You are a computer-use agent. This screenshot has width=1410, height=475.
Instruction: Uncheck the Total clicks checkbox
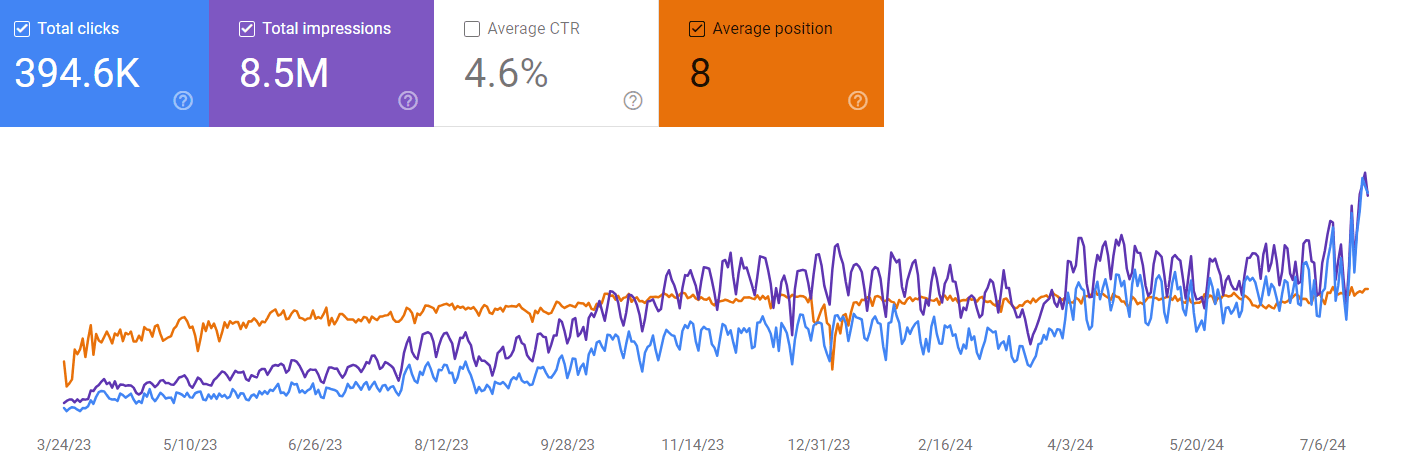pos(22,29)
